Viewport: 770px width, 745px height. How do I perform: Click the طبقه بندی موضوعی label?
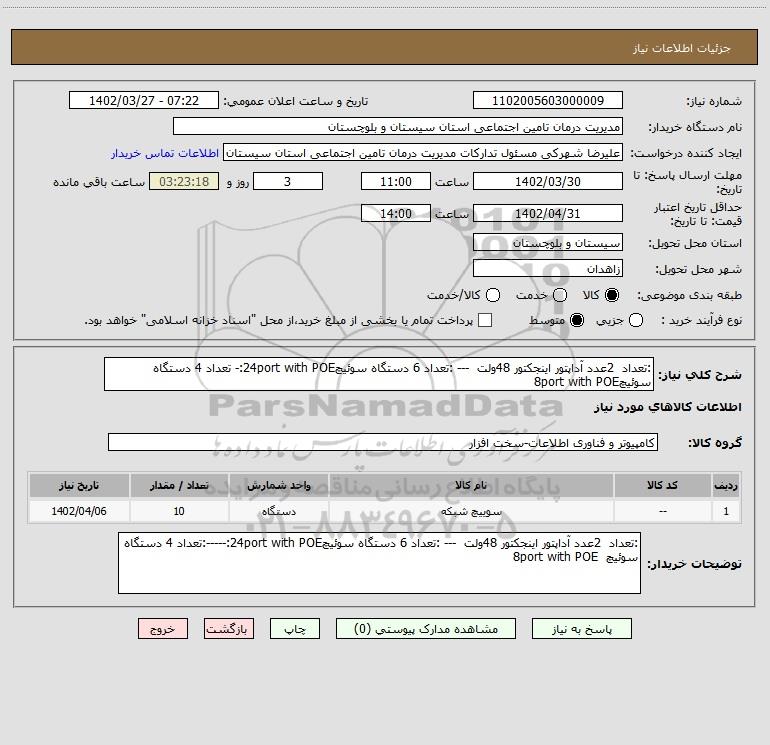(x=689, y=296)
